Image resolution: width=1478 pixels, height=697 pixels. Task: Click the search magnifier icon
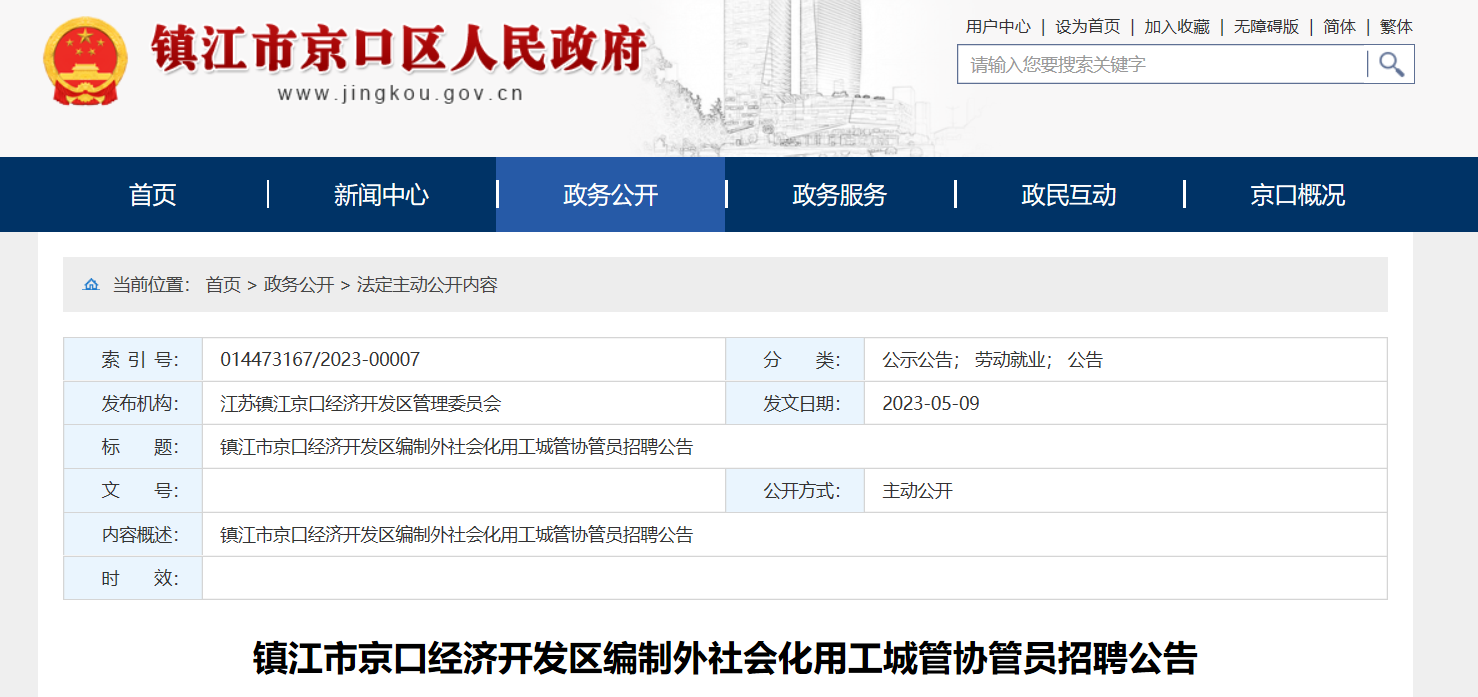tap(1391, 65)
